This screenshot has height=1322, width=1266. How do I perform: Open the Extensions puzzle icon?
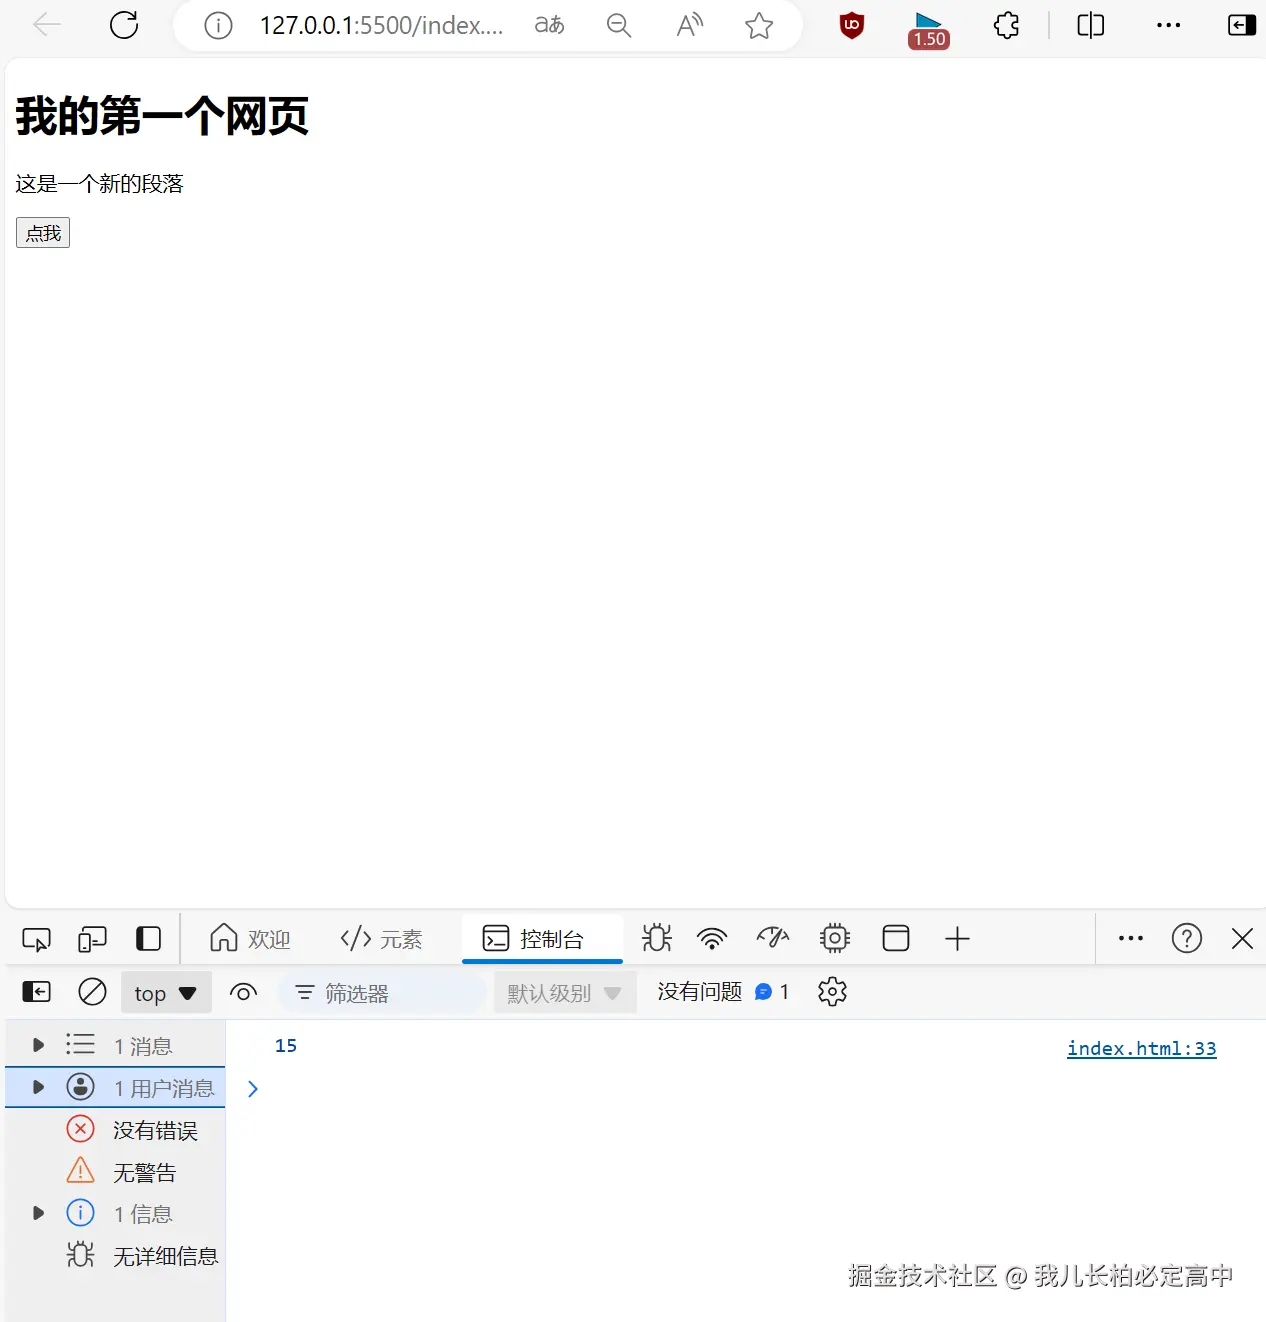click(1007, 25)
